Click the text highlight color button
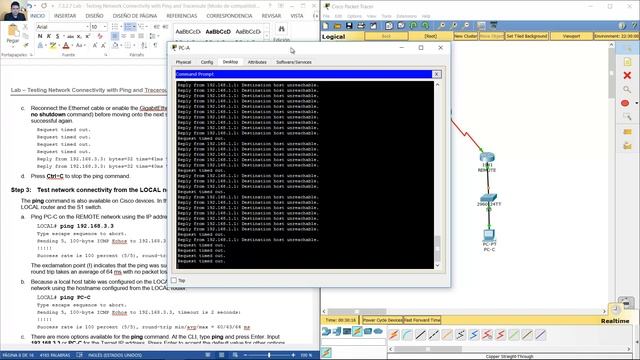The width and height of the screenshot is (640, 360). (52, 46)
